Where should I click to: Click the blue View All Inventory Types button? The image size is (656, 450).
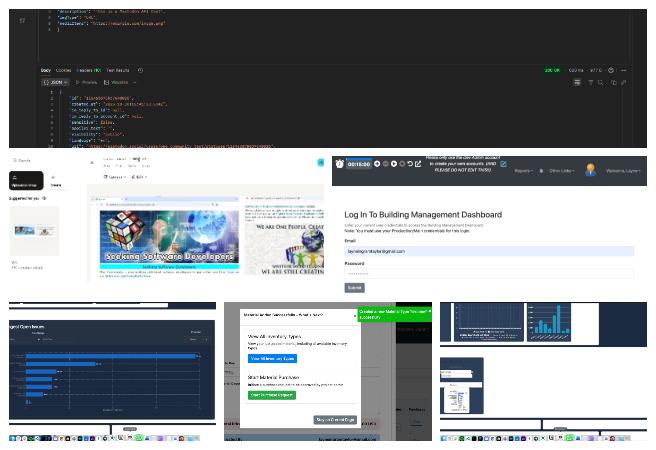[x=273, y=357]
